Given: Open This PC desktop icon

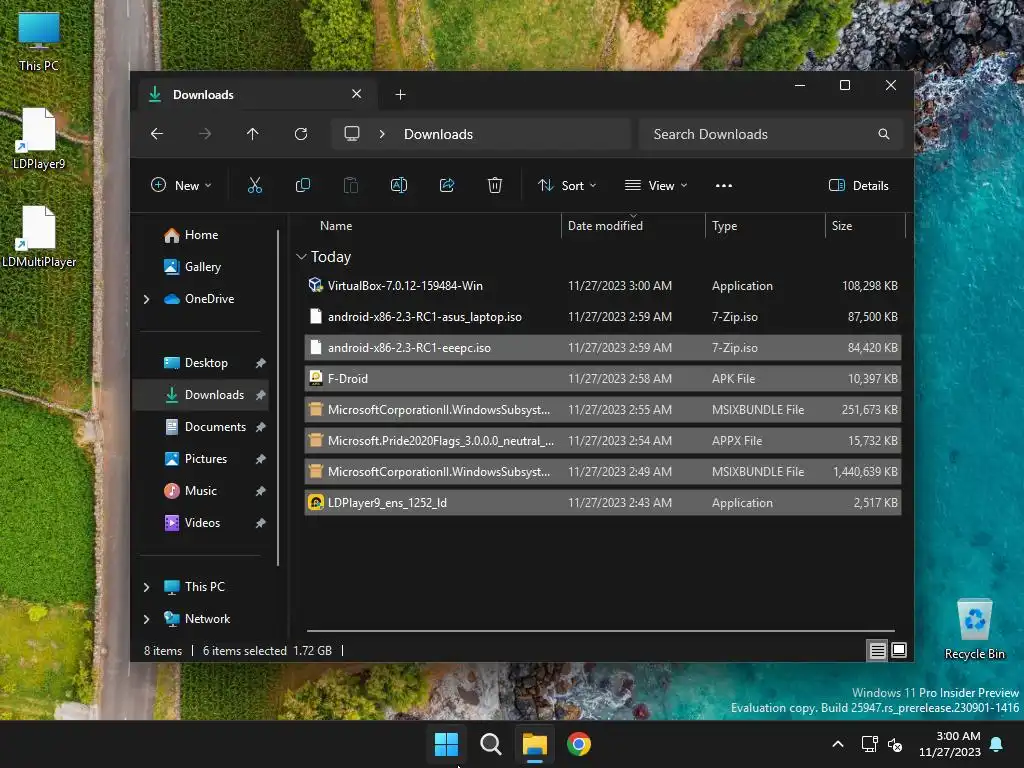Looking at the screenshot, I should pos(39,42).
